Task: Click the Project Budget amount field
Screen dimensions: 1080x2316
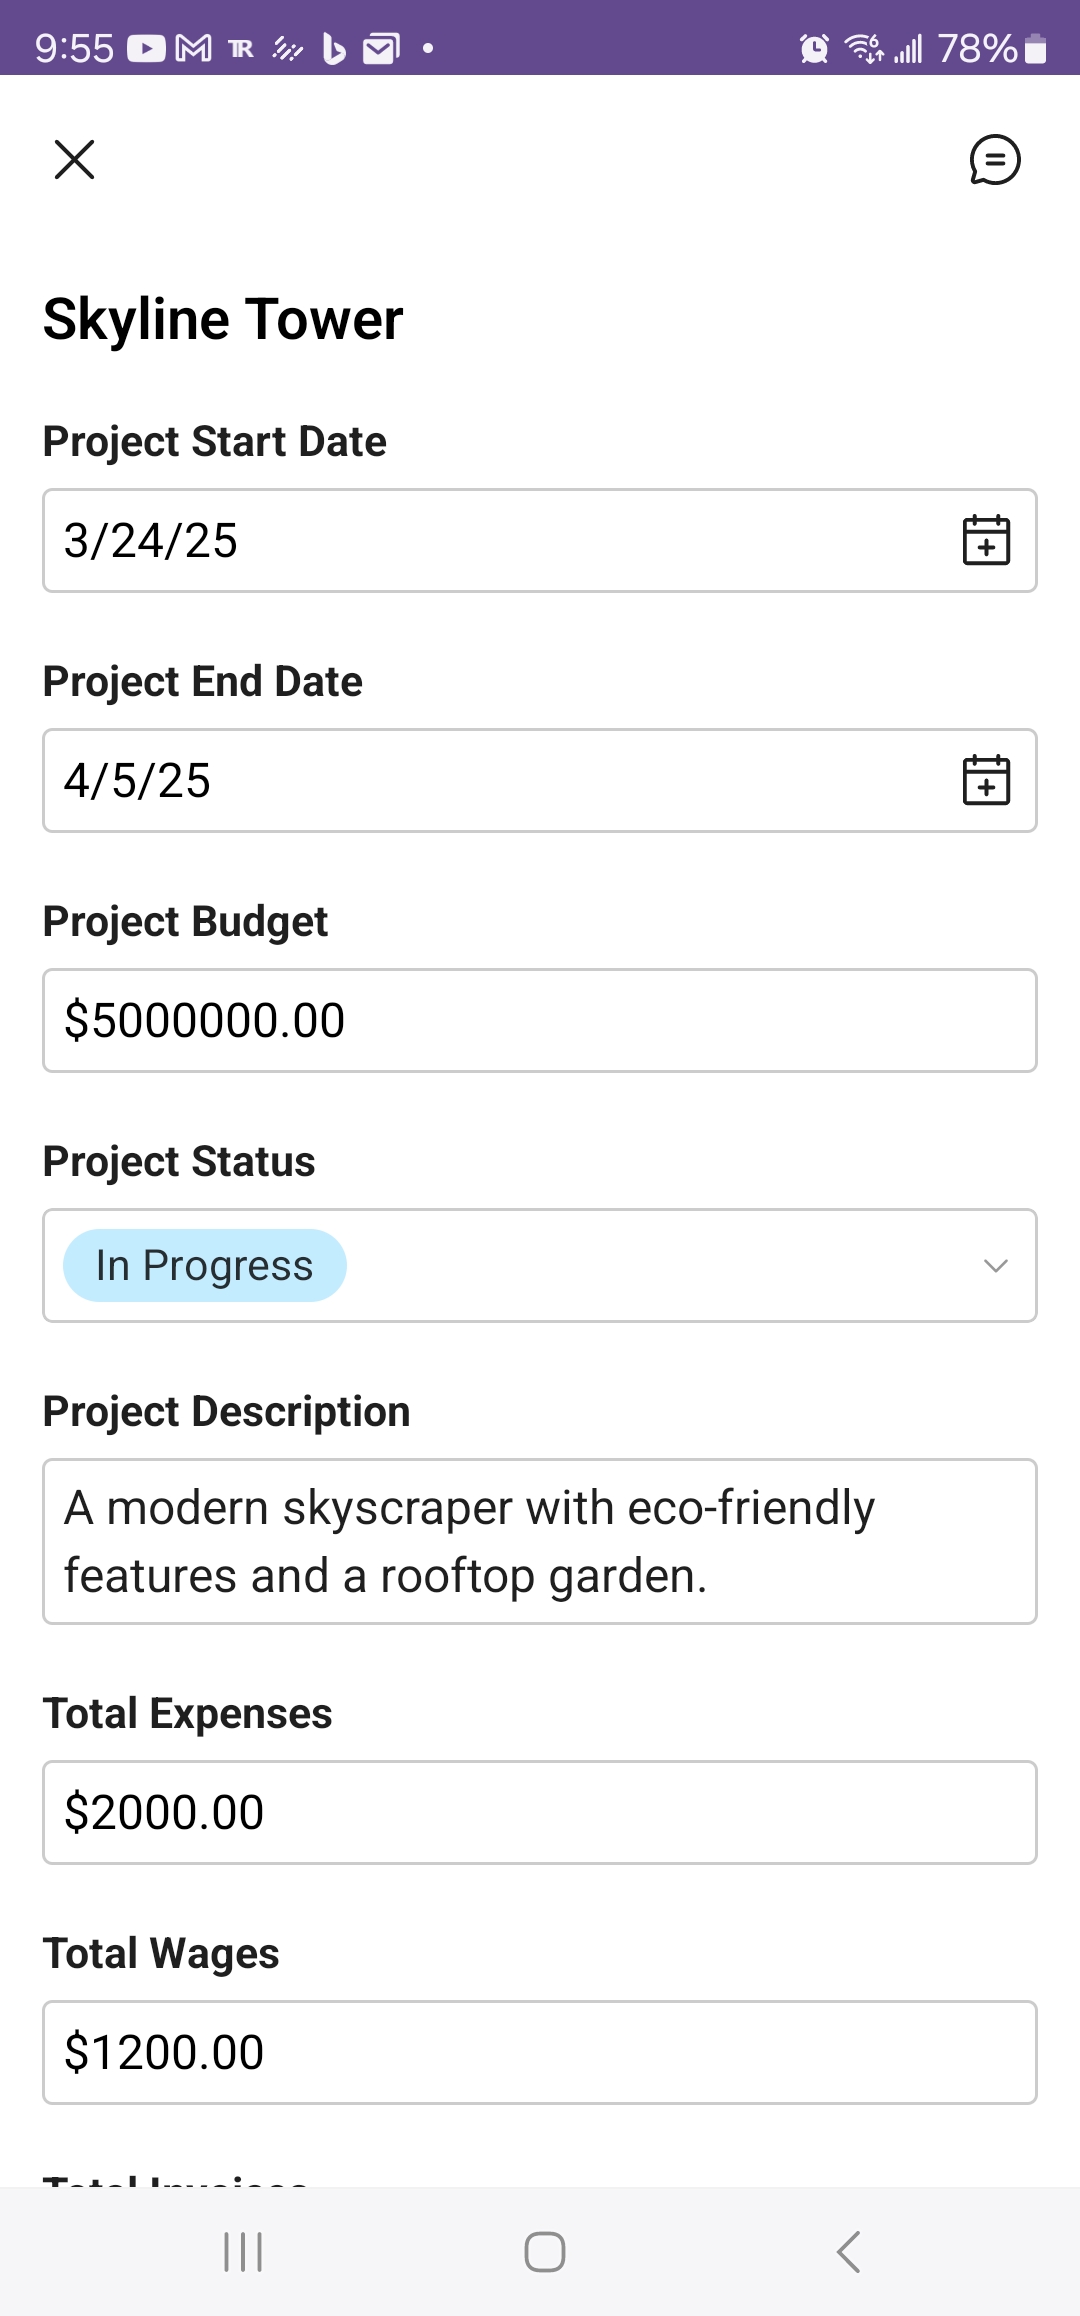Action: [x=539, y=1021]
